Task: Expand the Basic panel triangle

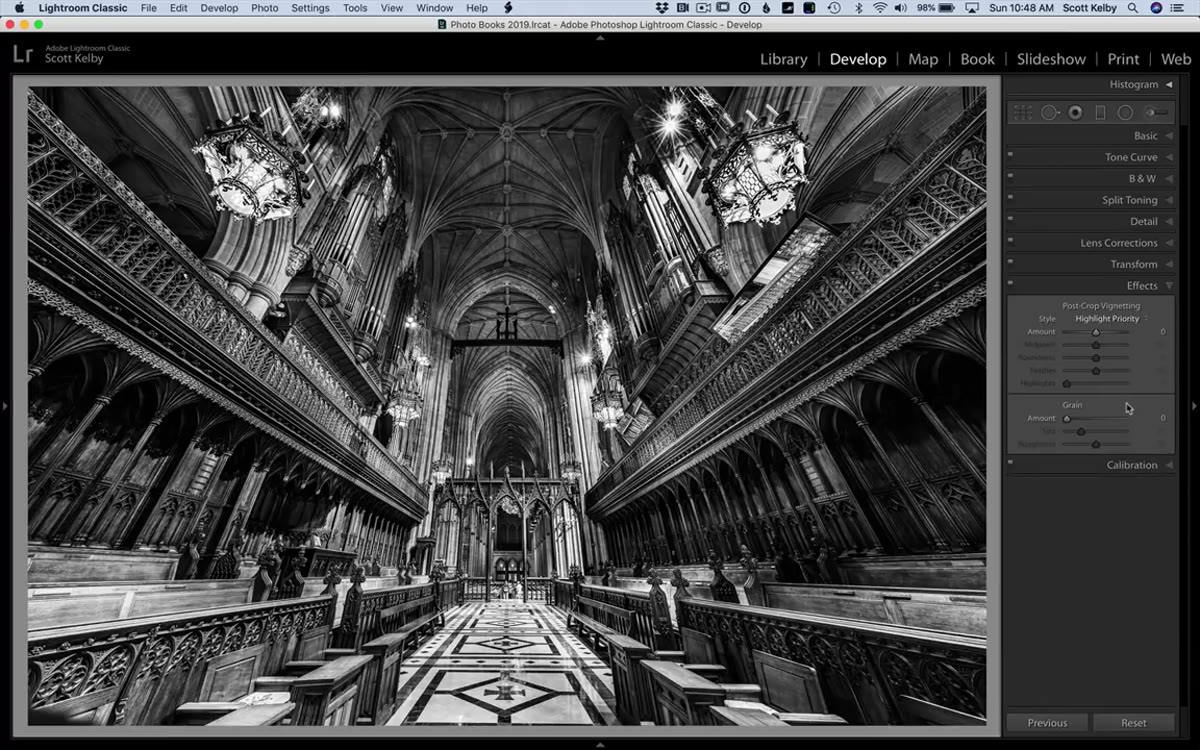Action: click(x=1168, y=136)
